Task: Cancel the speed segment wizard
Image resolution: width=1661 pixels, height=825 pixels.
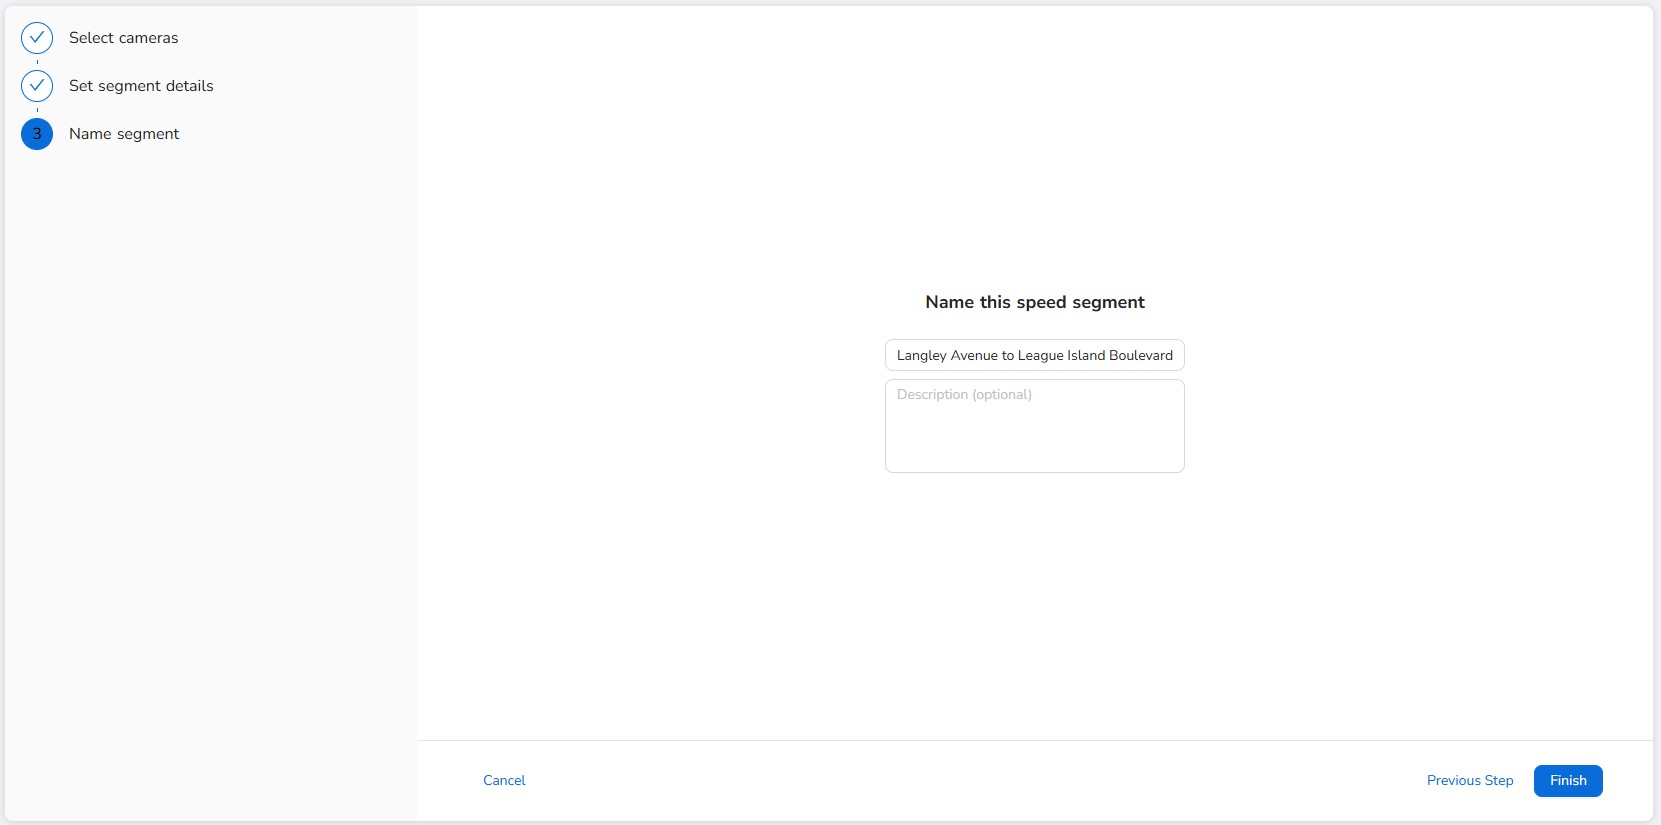Action: 504,781
